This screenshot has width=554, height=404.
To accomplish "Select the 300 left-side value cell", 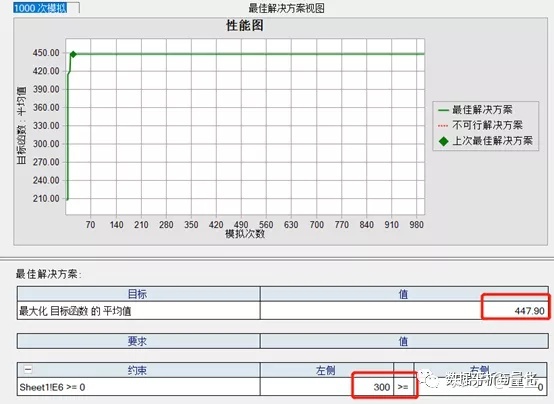I will click(326, 387).
